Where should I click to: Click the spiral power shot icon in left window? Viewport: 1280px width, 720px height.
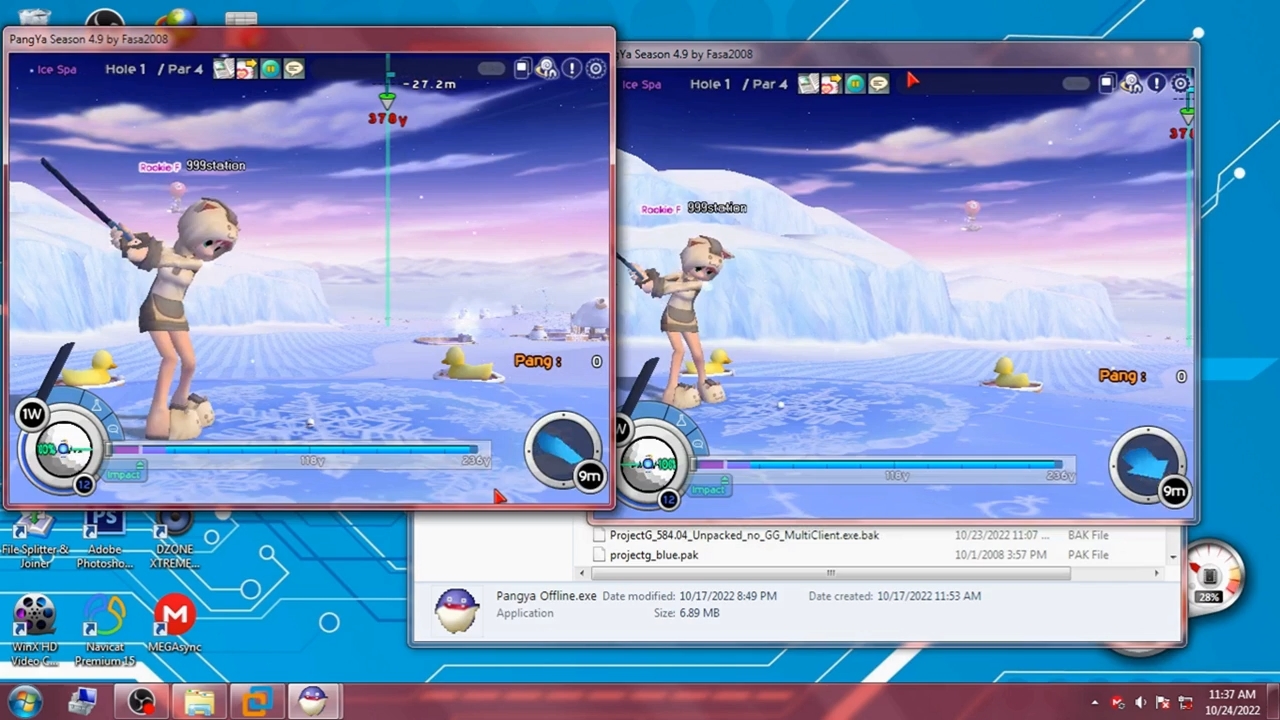(x=546, y=68)
